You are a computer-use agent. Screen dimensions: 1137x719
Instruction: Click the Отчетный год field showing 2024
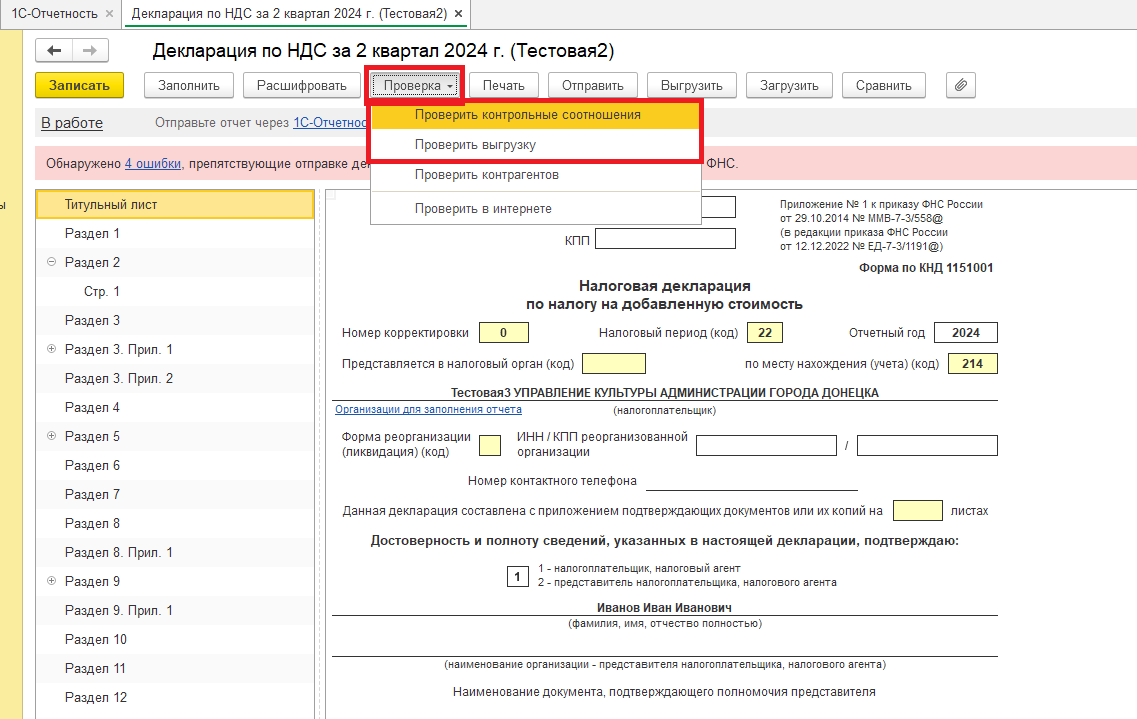click(966, 333)
